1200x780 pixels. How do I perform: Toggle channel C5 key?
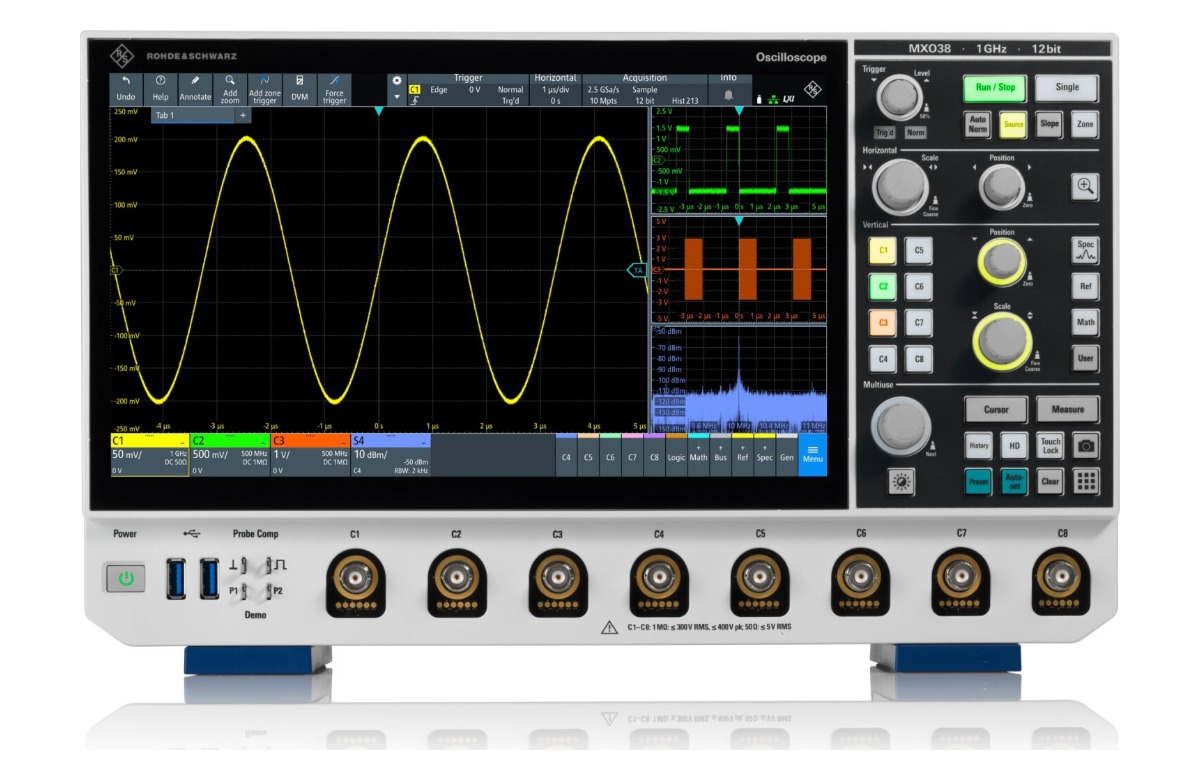pos(919,250)
